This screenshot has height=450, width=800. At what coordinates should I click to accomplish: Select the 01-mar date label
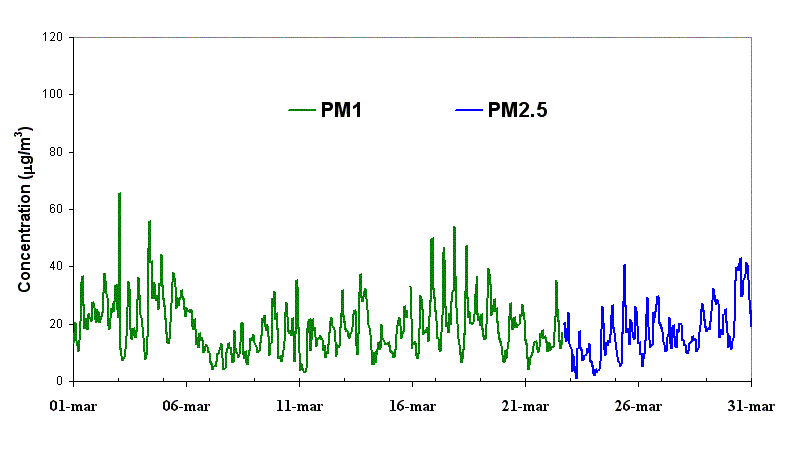click(73, 406)
